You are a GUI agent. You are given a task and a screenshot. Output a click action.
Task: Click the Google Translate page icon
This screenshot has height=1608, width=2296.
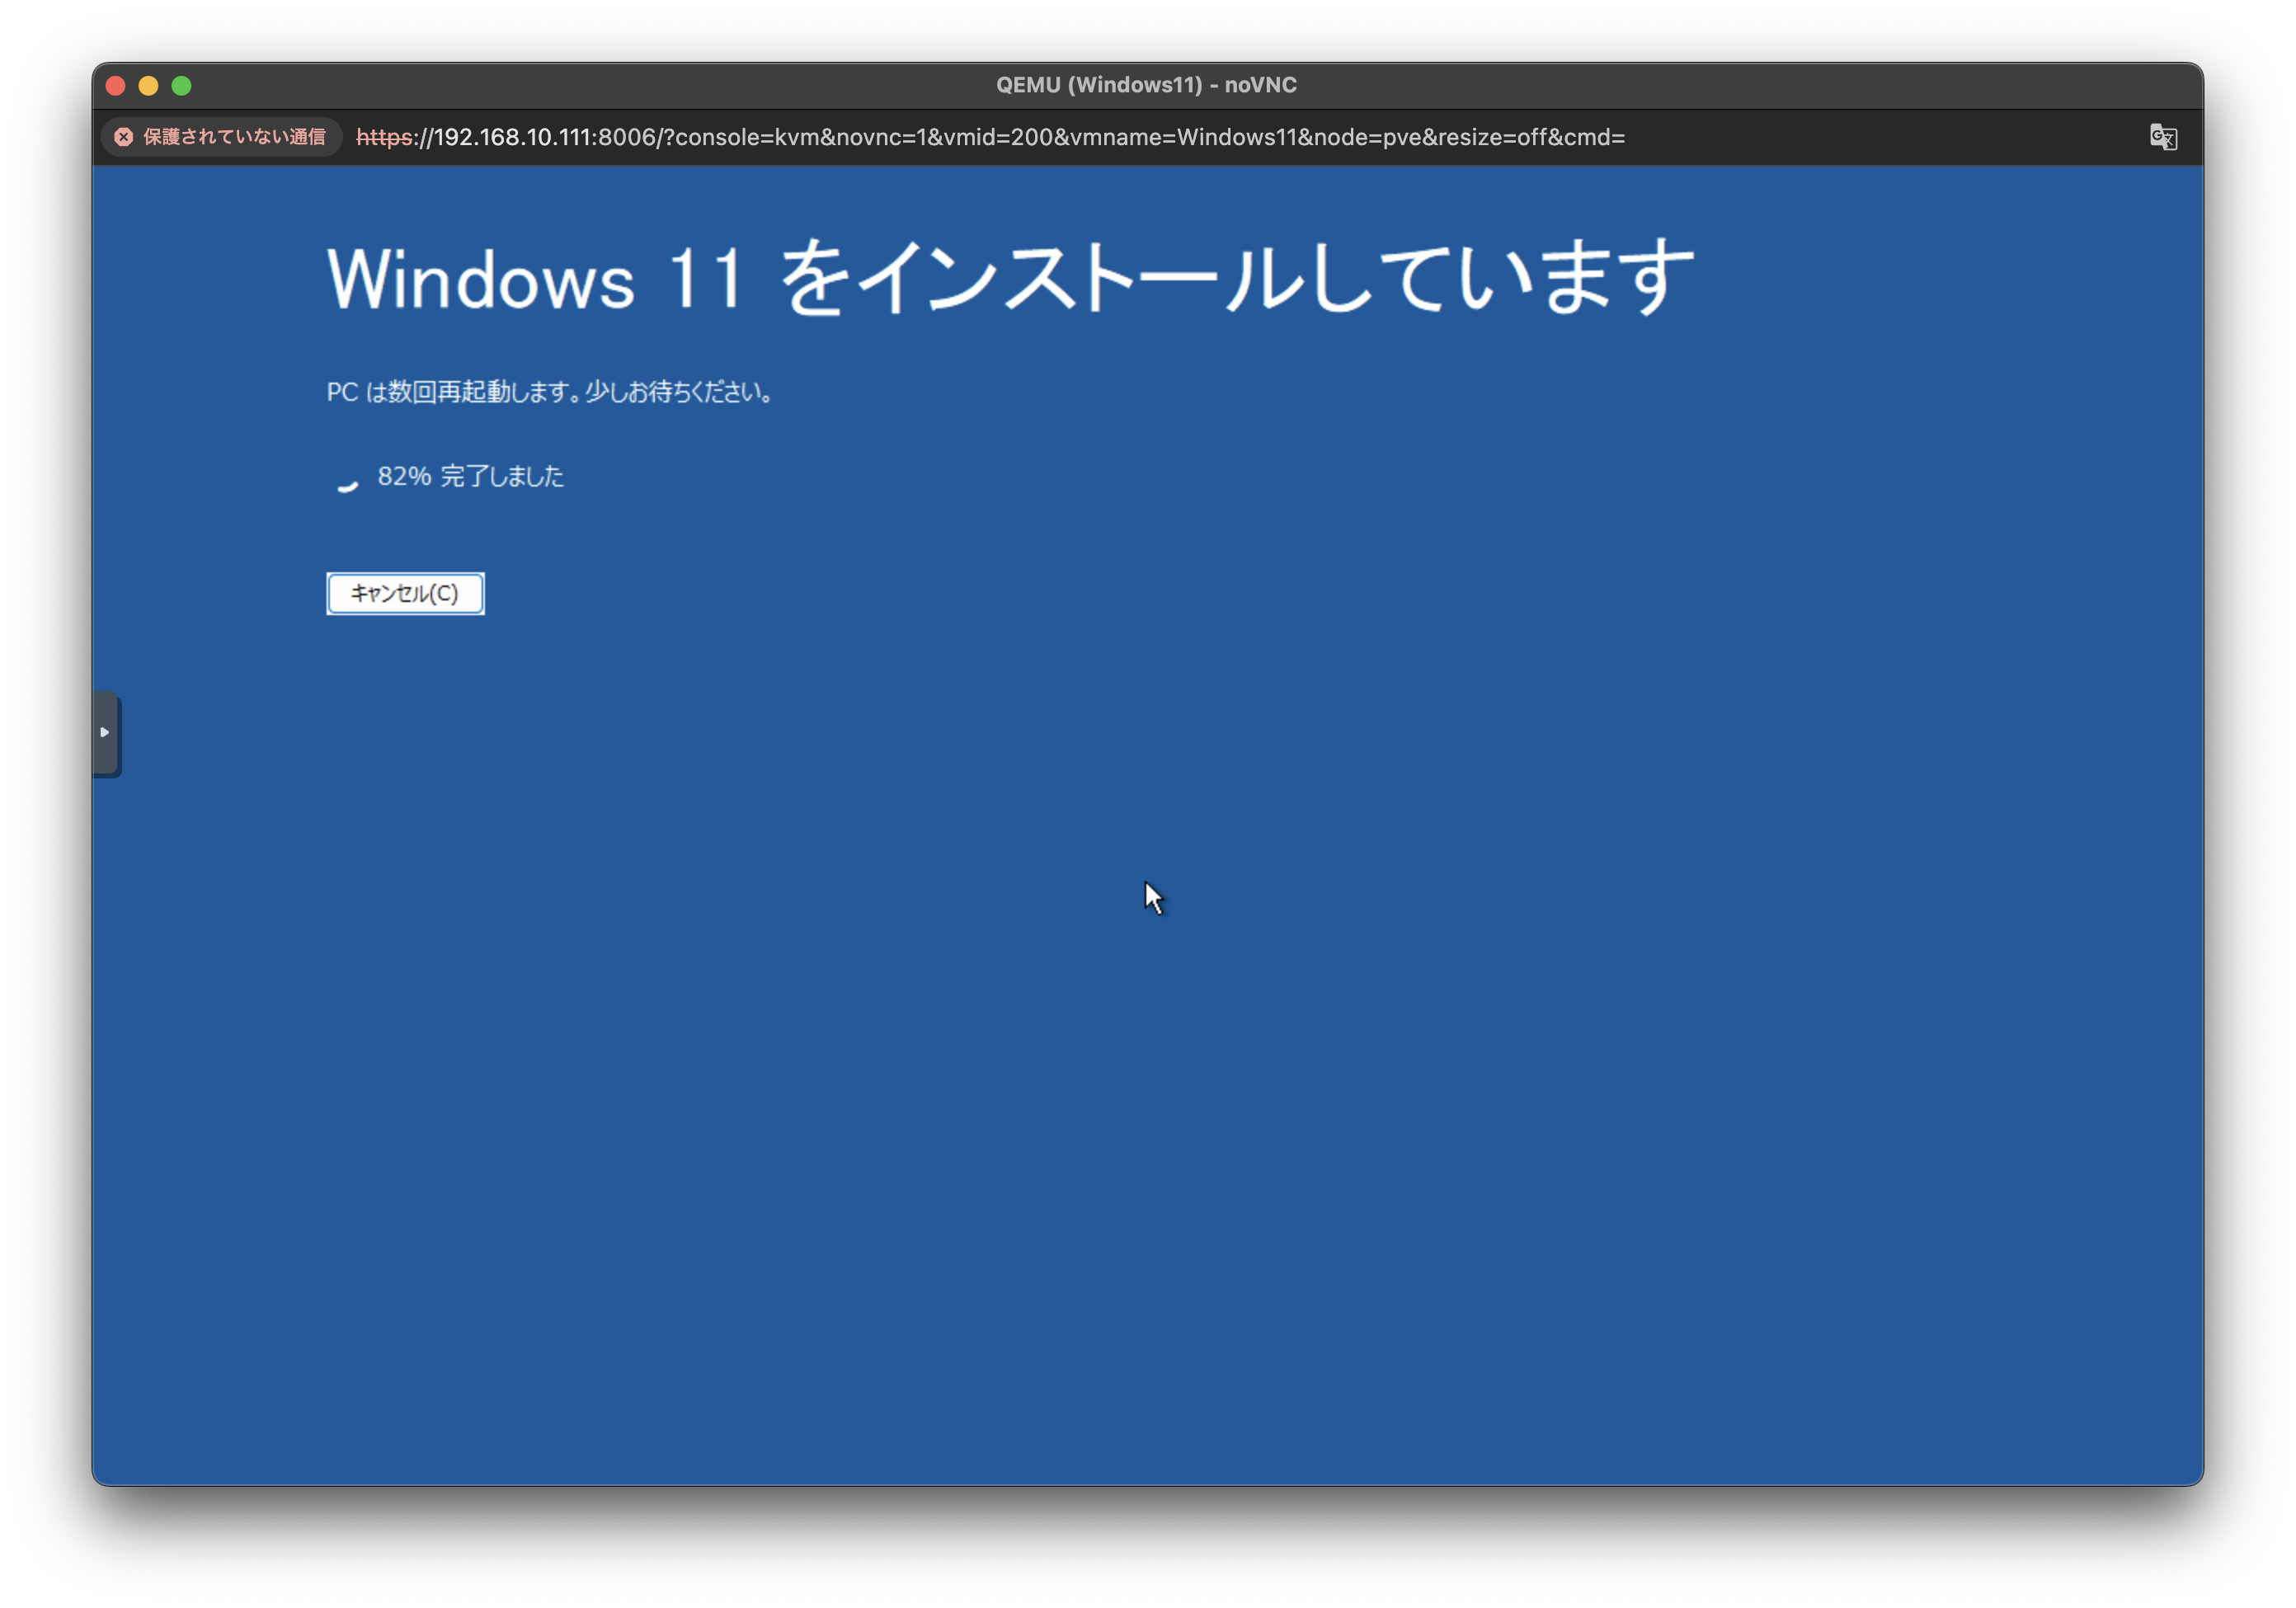[x=2163, y=137]
